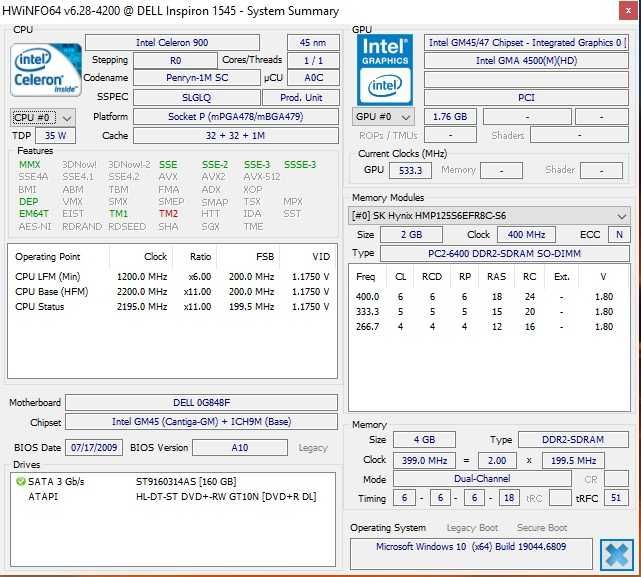This screenshot has width=641, height=577.
Task: Click the Dual-Channel mode field
Action: pyautogui.click(x=482, y=479)
